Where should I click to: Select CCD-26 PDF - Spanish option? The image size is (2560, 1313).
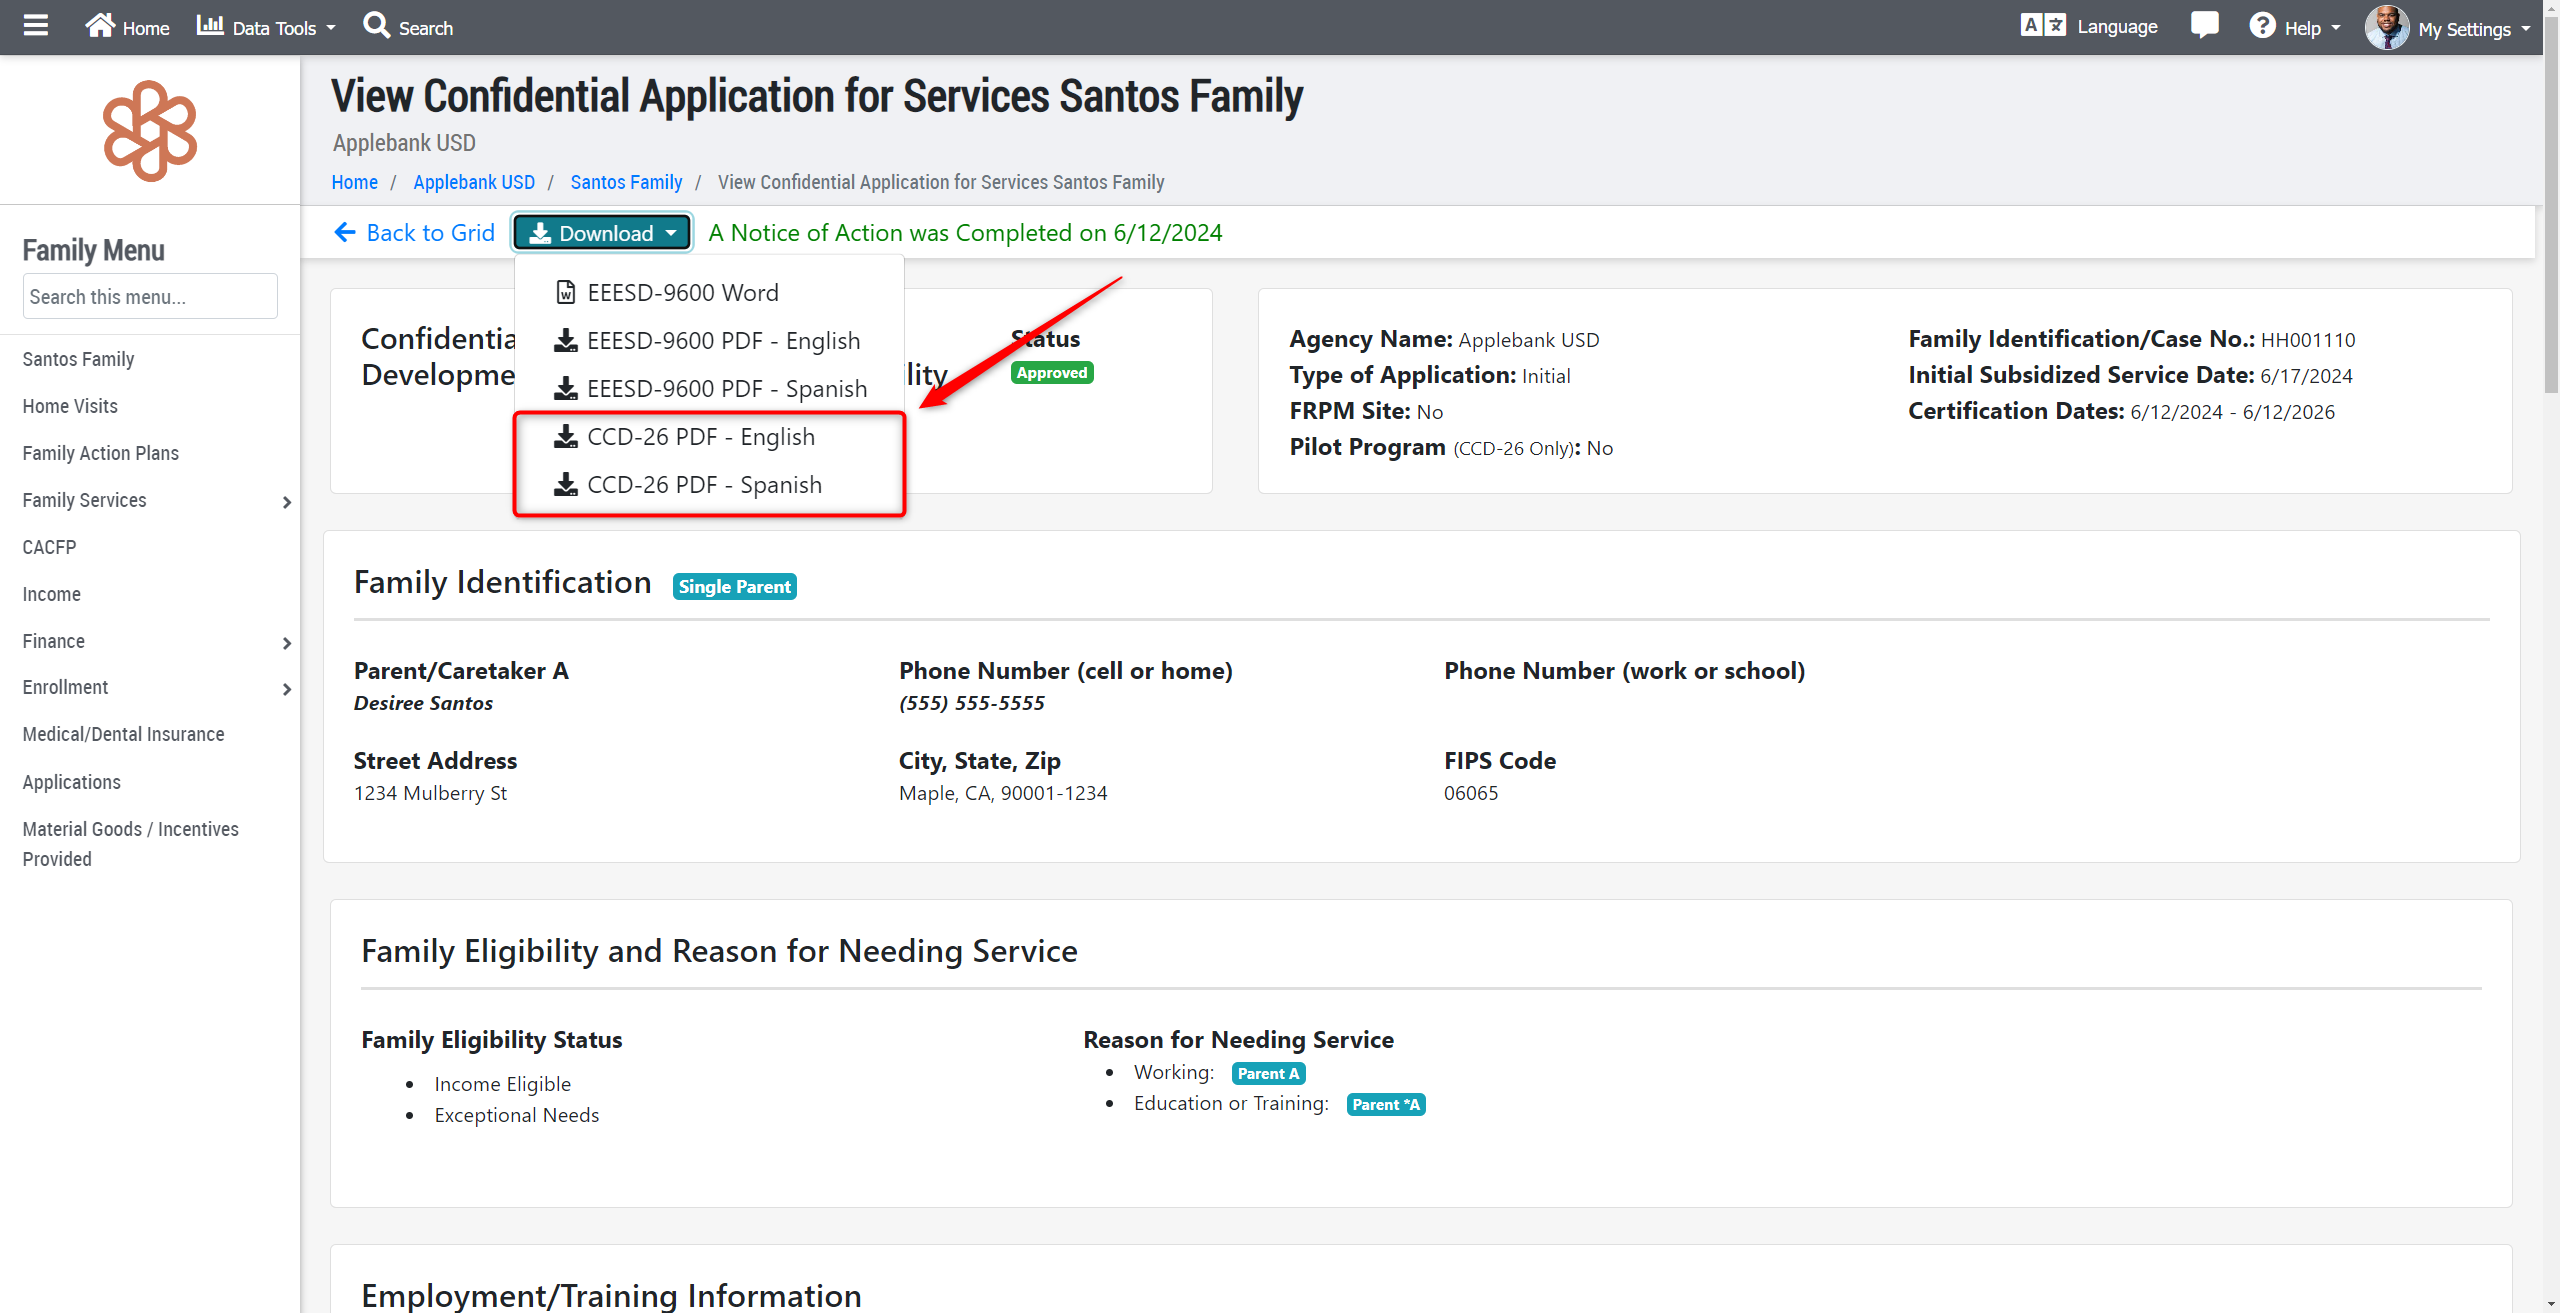tap(704, 485)
